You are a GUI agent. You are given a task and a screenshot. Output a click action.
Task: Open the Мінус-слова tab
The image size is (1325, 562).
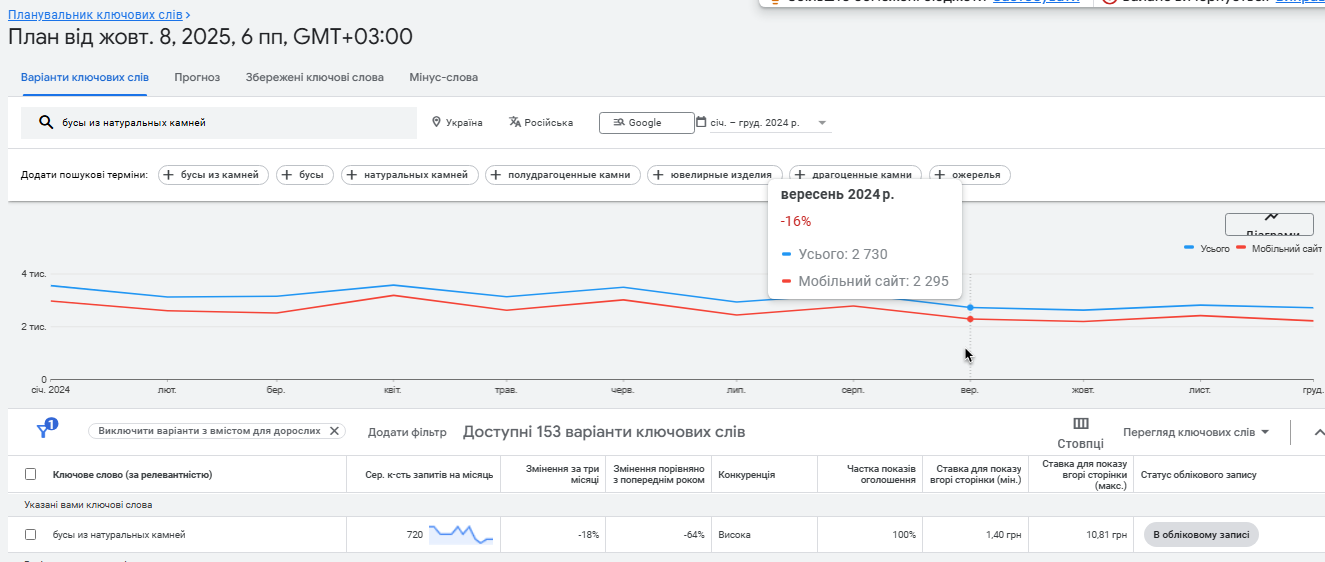click(443, 77)
